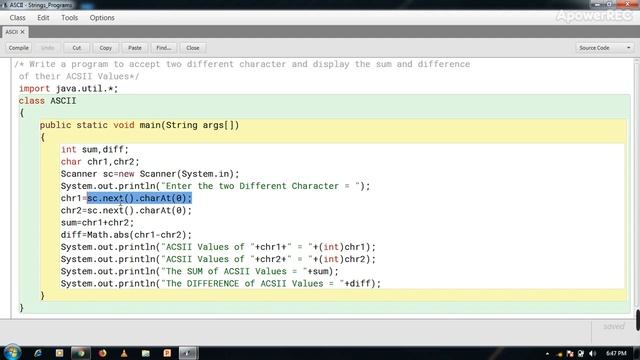Click the 'import java.util.*;' line
The height and width of the screenshot is (360, 640).
68,89
